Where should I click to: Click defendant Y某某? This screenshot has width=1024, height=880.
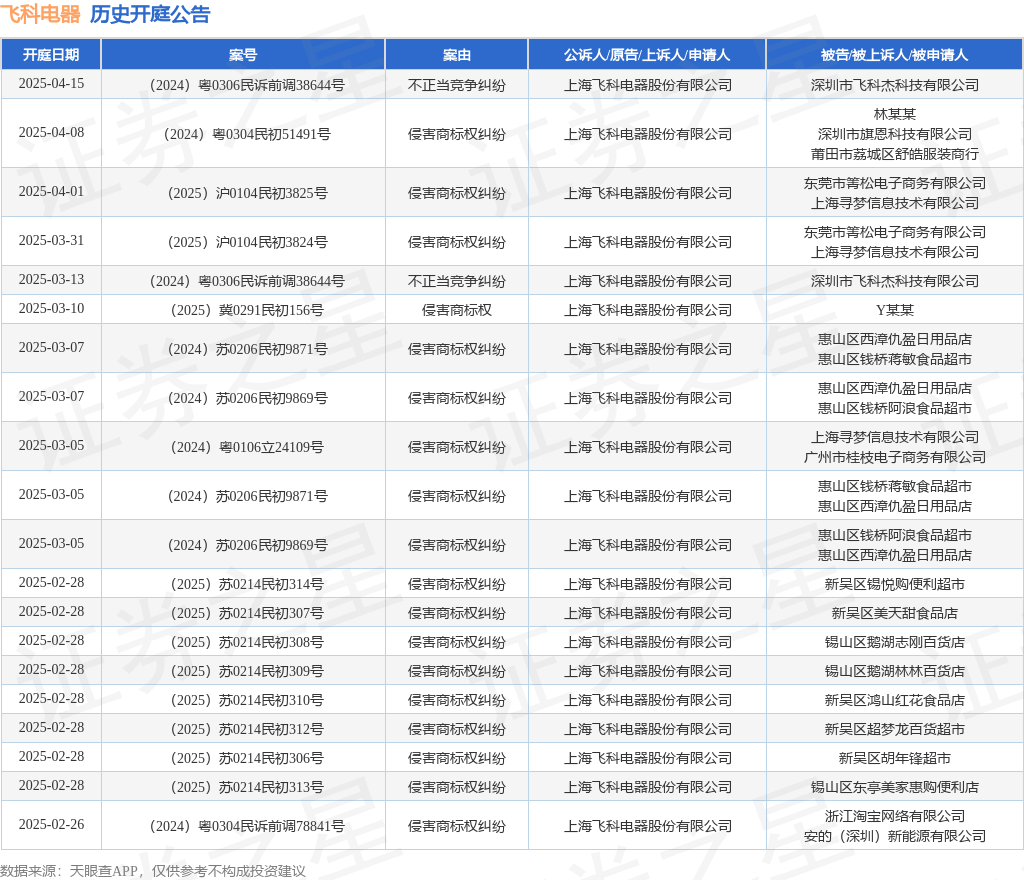(x=894, y=310)
